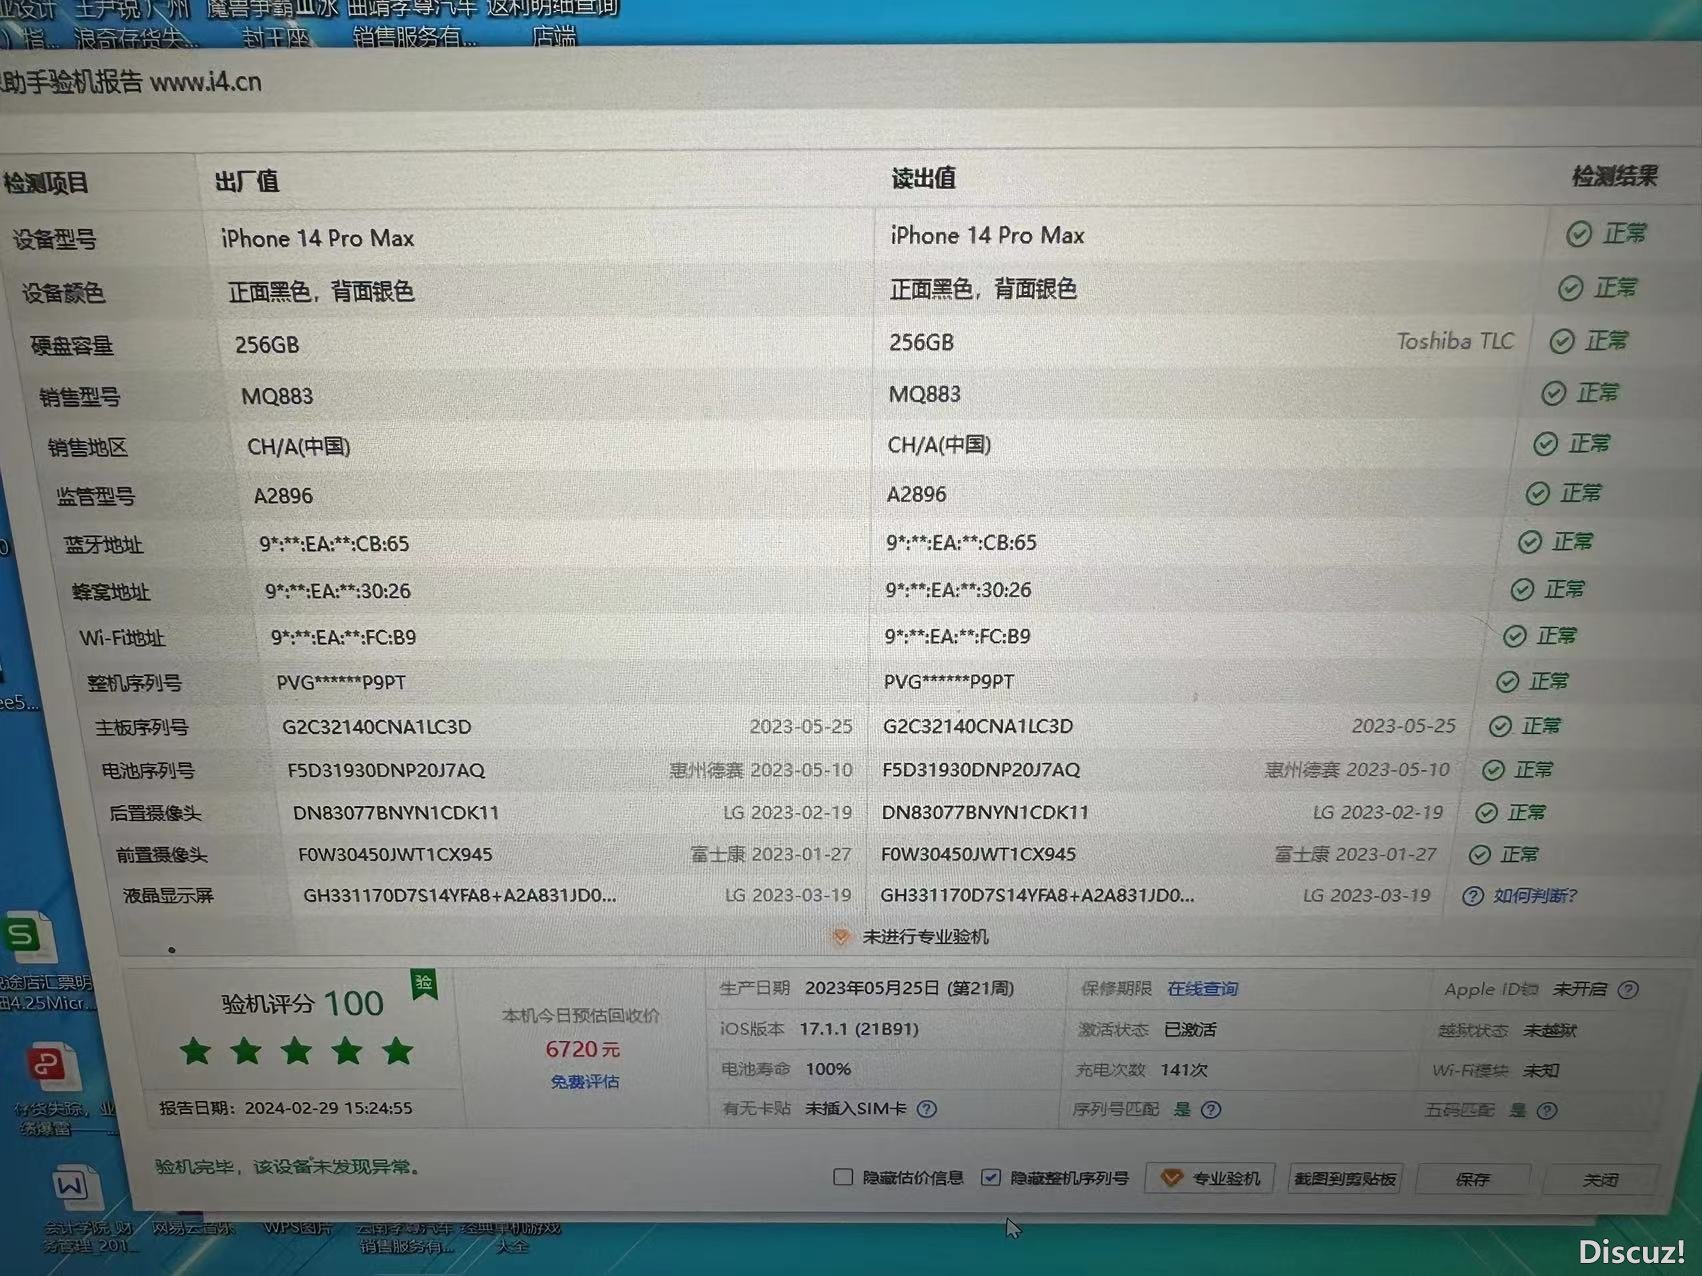The image size is (1702, 1276).
Task: Open the 在线查询 warranty link
Action: 1202,989
